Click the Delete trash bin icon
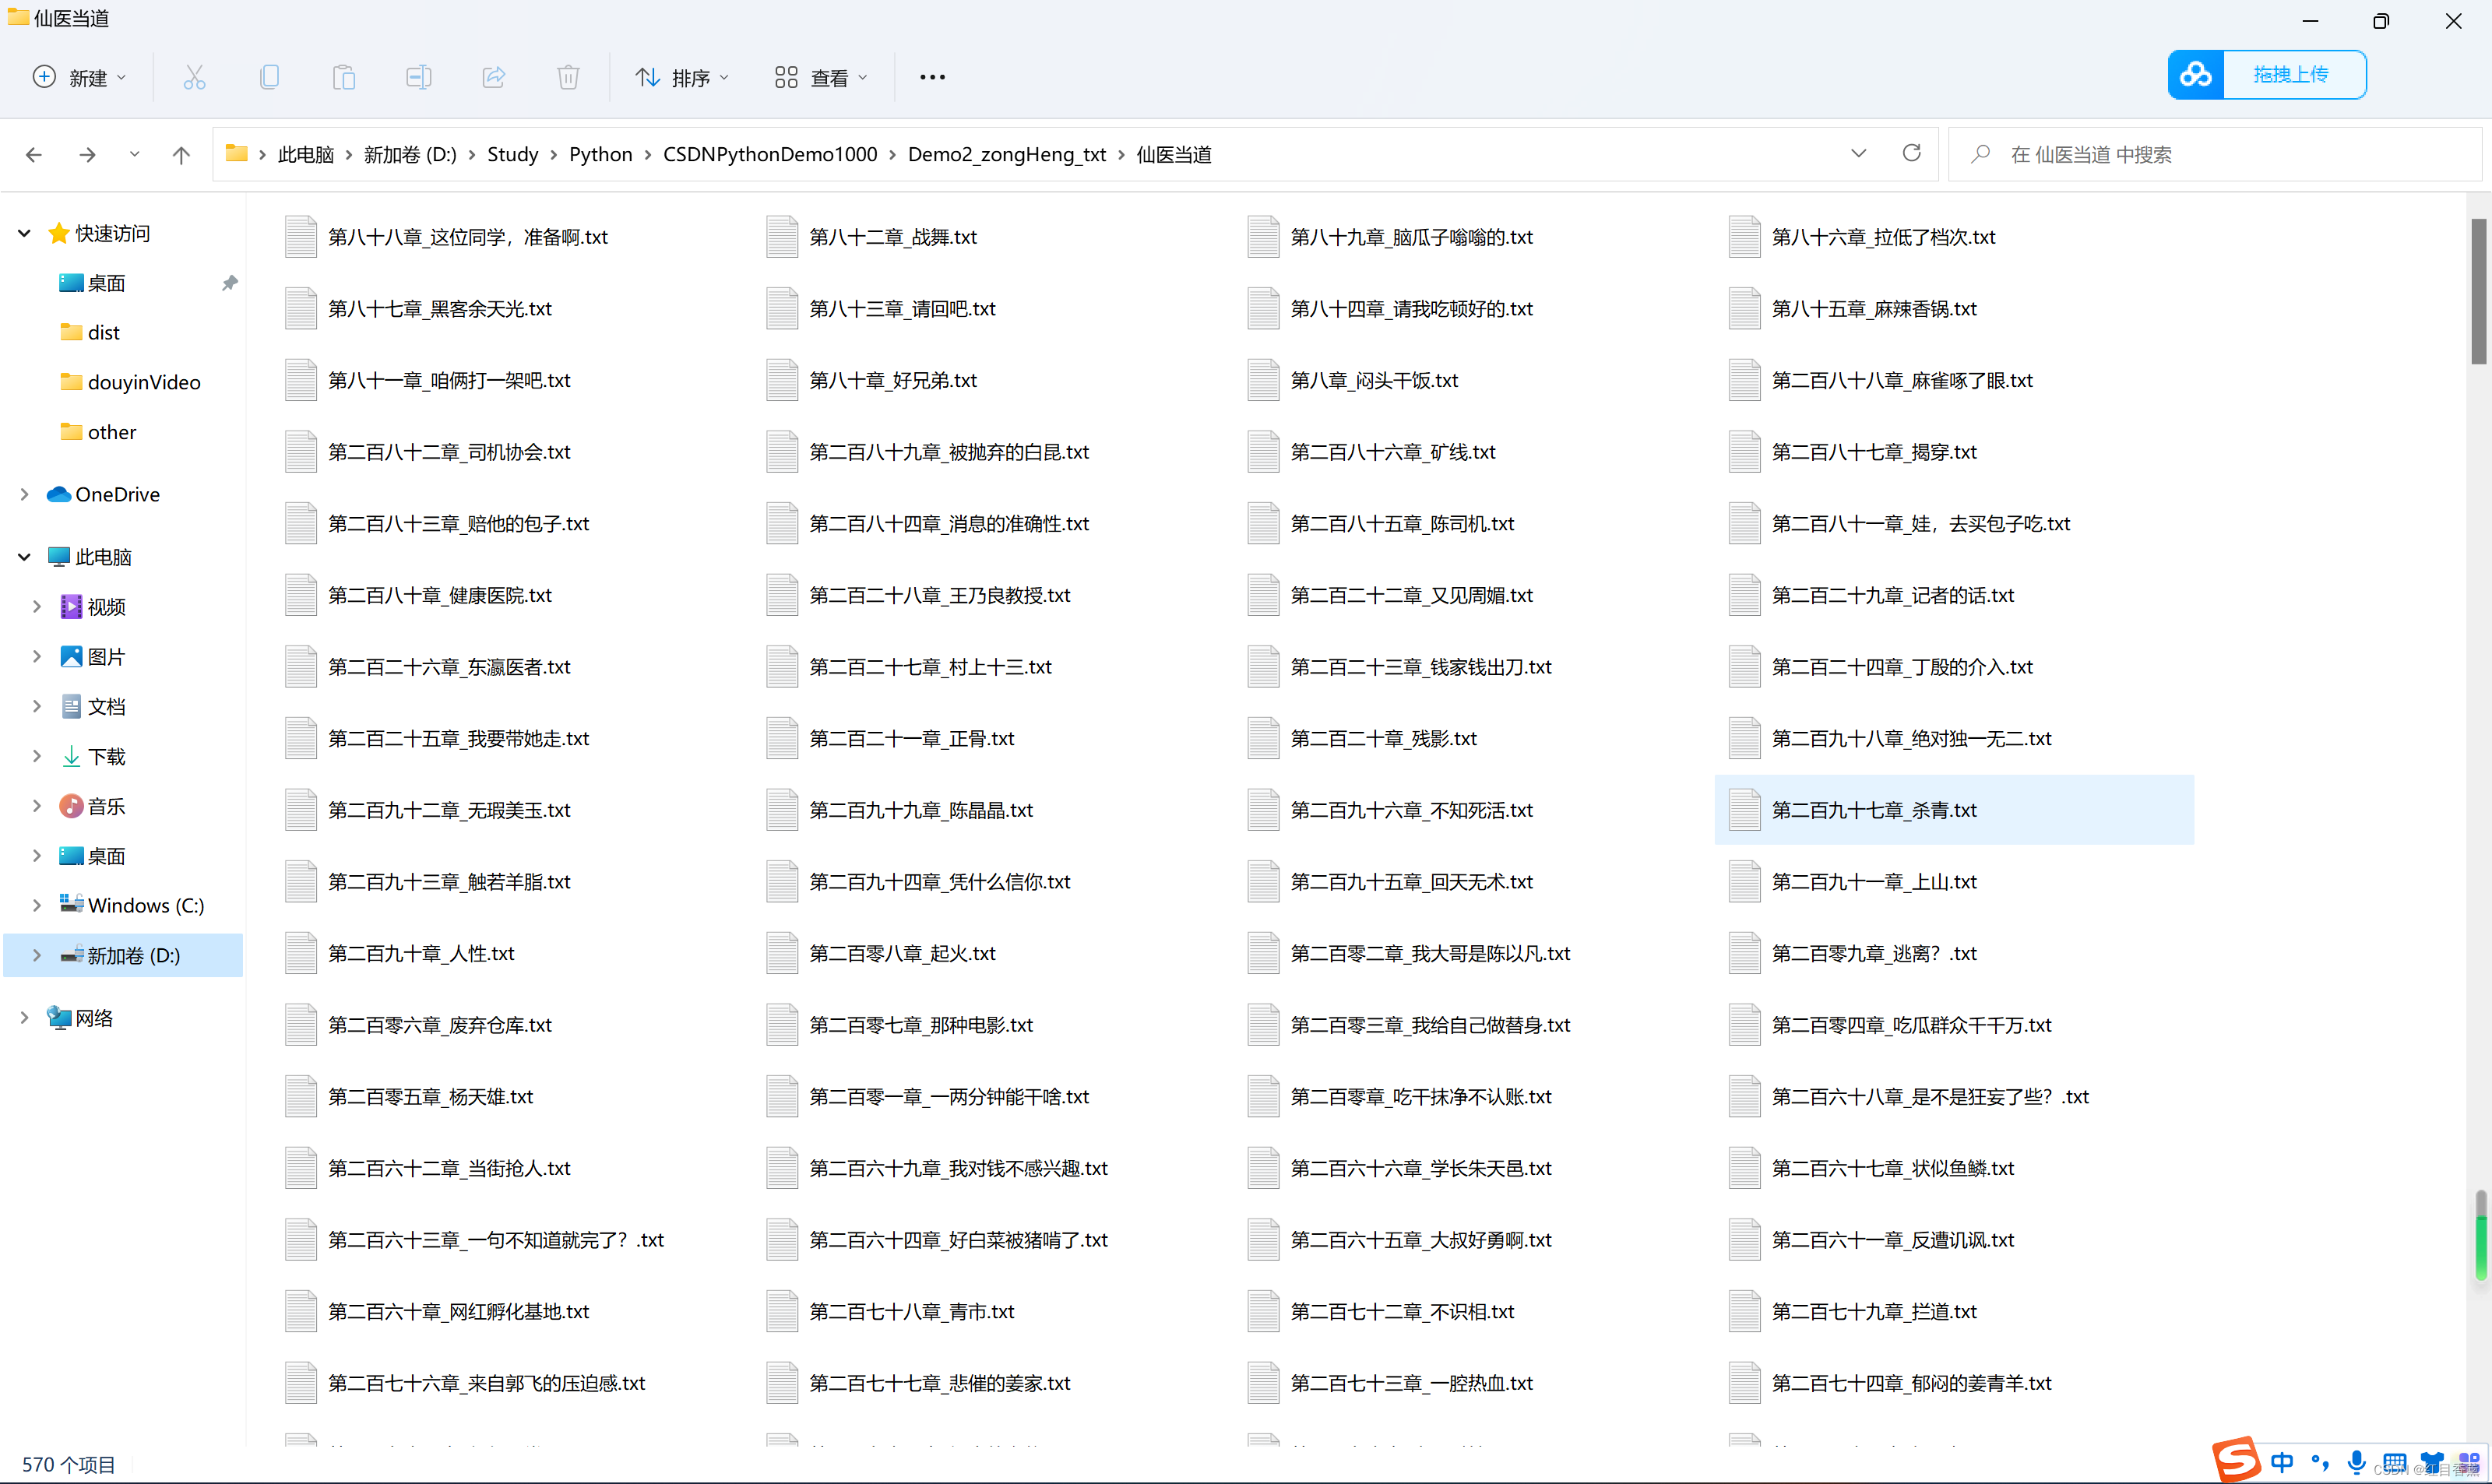 [x=568, y=77]
